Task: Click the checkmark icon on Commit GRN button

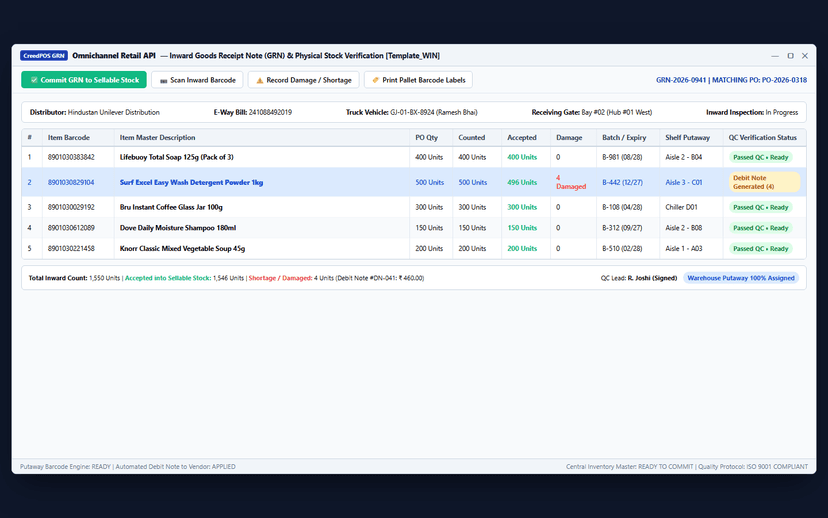Action: point(34,80)
